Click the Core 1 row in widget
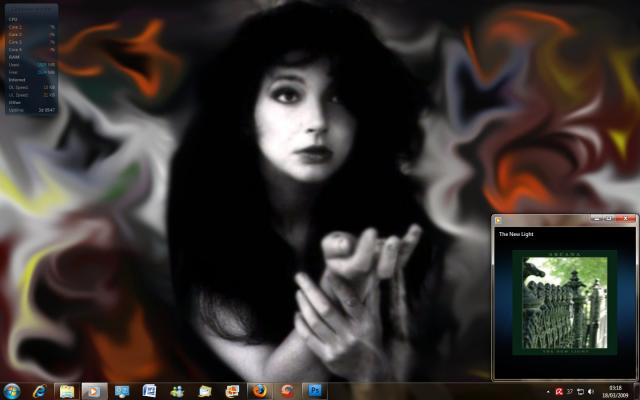Screen dimensions: 640x400 point(32,27)
